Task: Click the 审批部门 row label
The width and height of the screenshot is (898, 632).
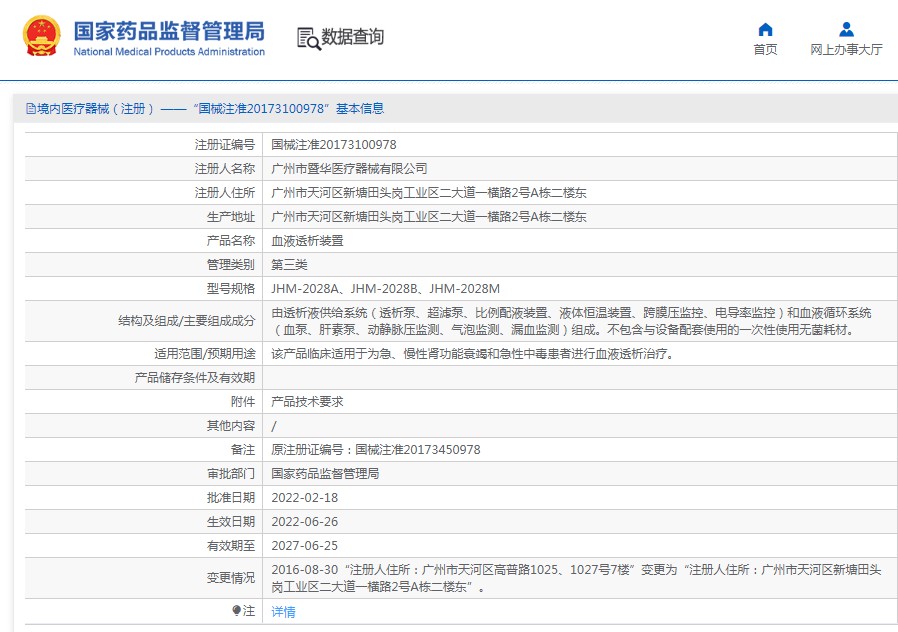Action: 231,474
